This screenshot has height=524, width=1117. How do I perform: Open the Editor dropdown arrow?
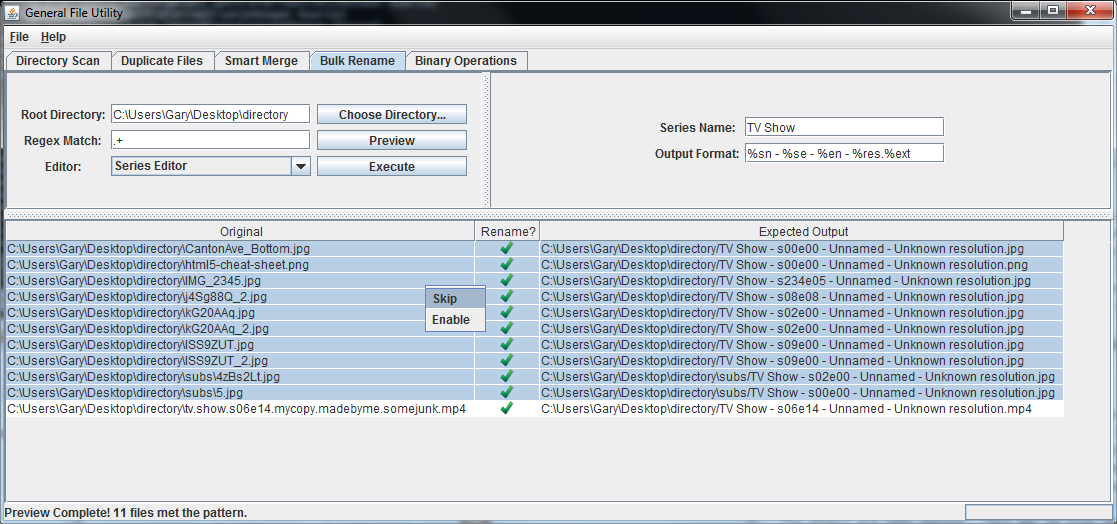point(301,166)
